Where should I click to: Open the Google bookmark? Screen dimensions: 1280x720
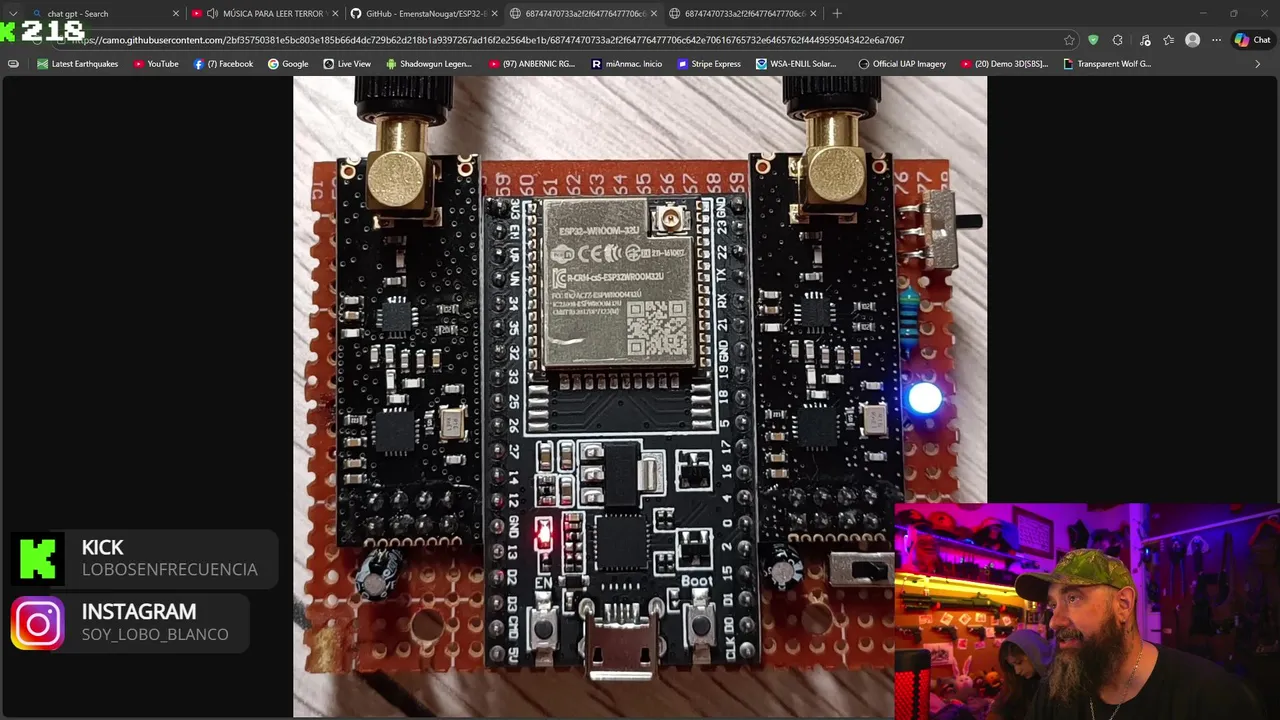[x=288, y=63]
